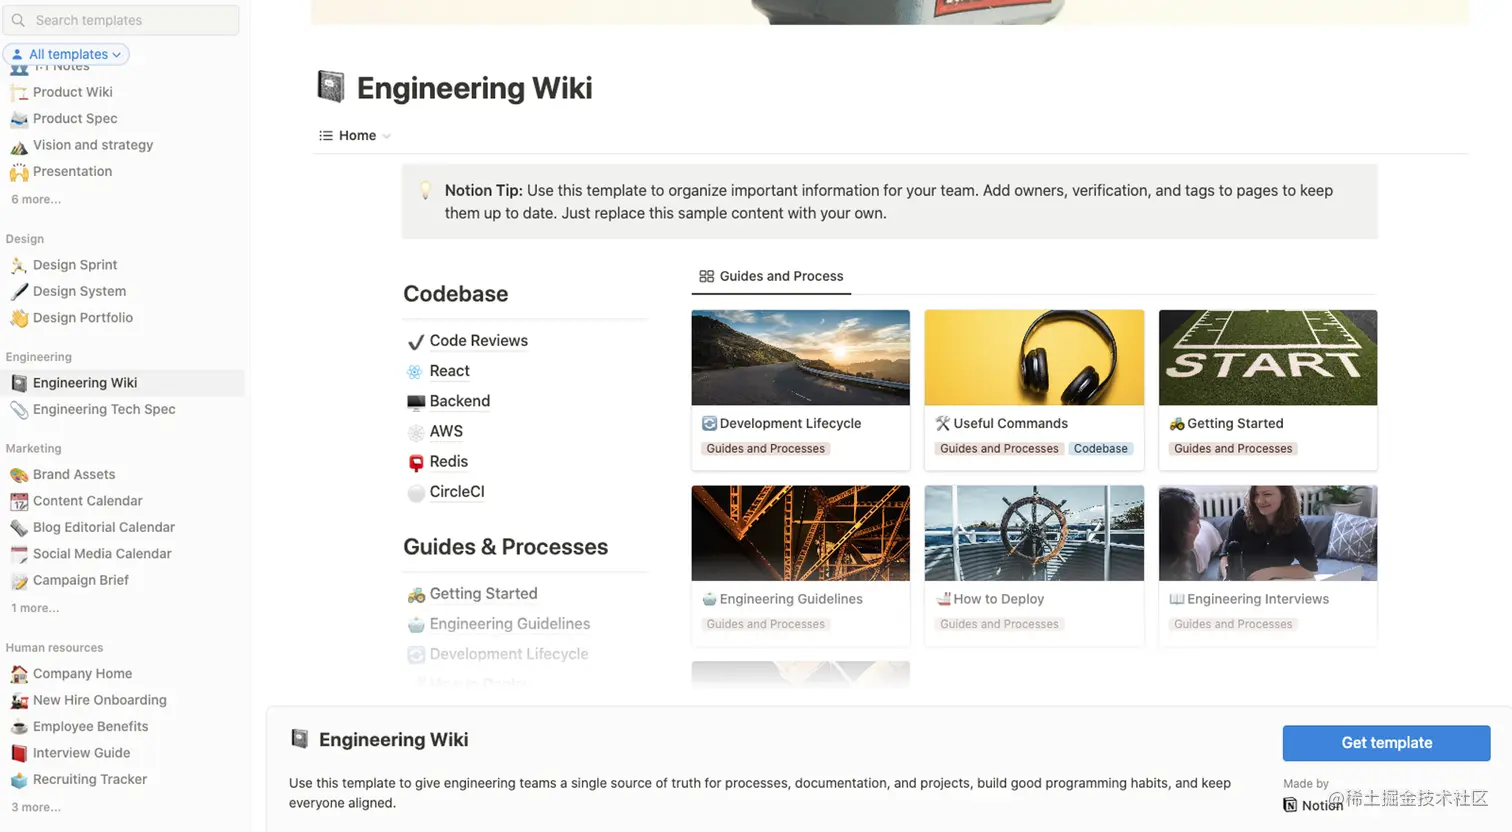Screen dimensions: 1512x832
Task: Click the Code Reviews checkmark icon
Action: click(416, 342)
